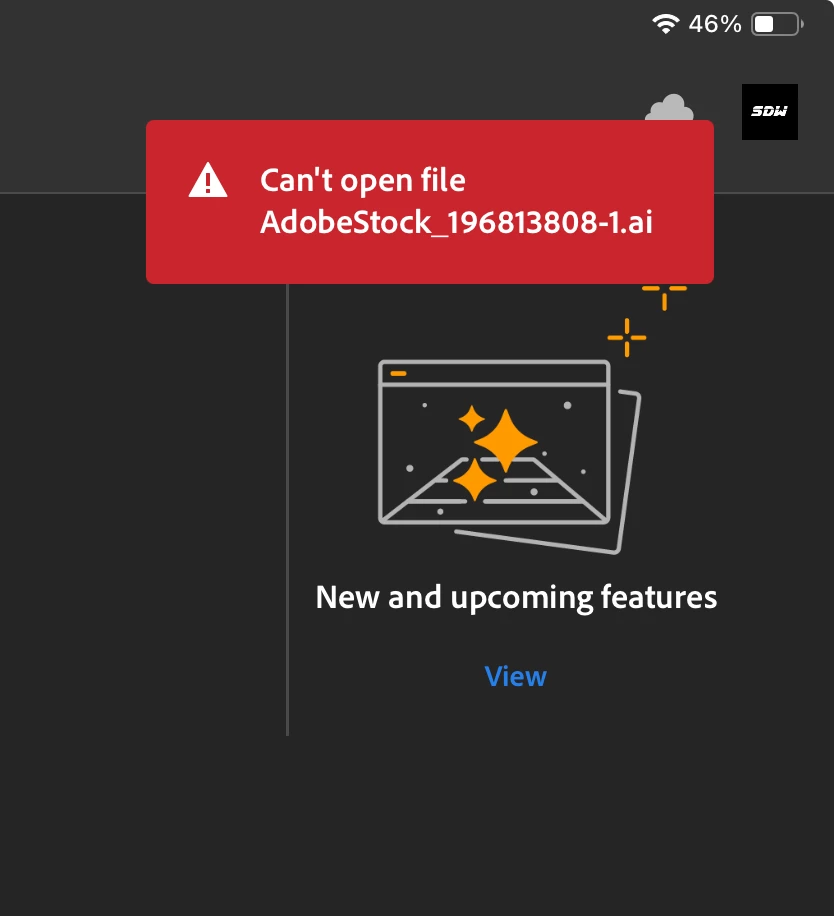Tap the Wi-Fi status icon
This screenshot has height=916, width=834.
tap(665, 24)
